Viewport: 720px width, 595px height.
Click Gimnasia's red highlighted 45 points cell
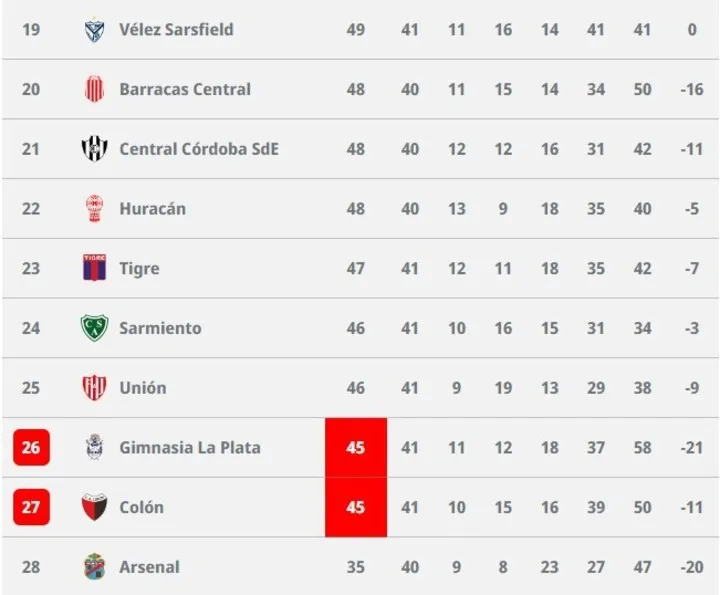click(x=356, y=447)
